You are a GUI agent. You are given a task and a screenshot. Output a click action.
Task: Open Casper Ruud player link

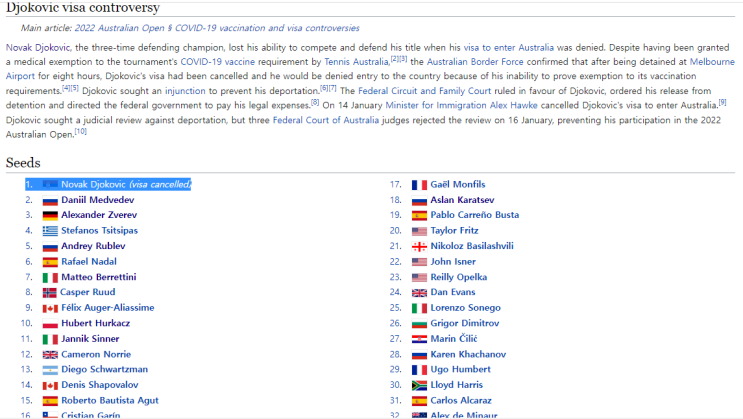tap(88, 292)
